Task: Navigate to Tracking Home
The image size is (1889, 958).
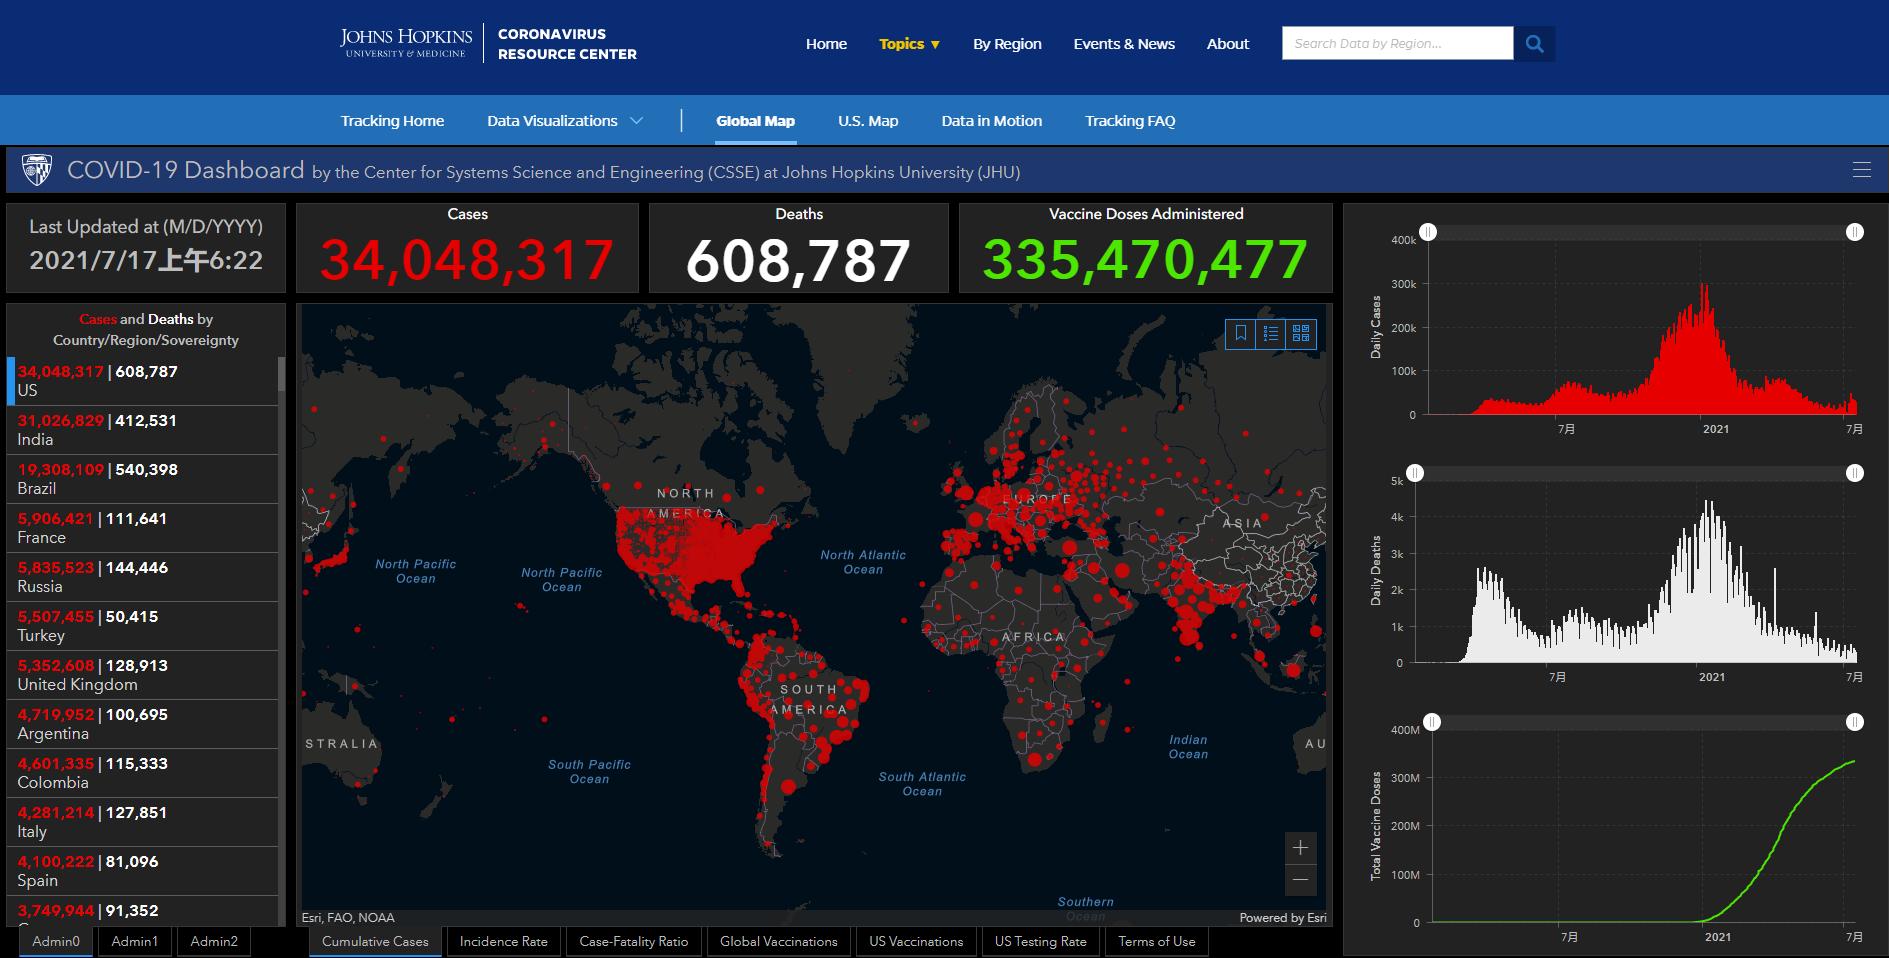Action: click(x=392, y=121)
